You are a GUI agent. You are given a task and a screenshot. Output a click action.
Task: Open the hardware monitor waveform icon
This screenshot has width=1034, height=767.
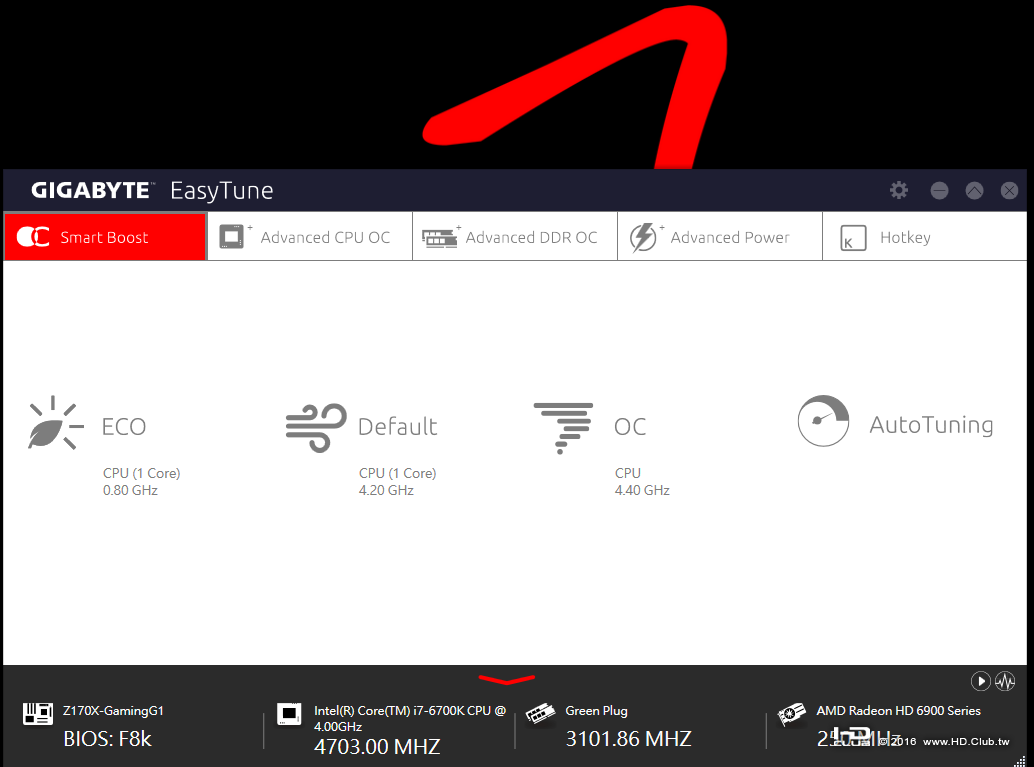(x=1005, y=681)
